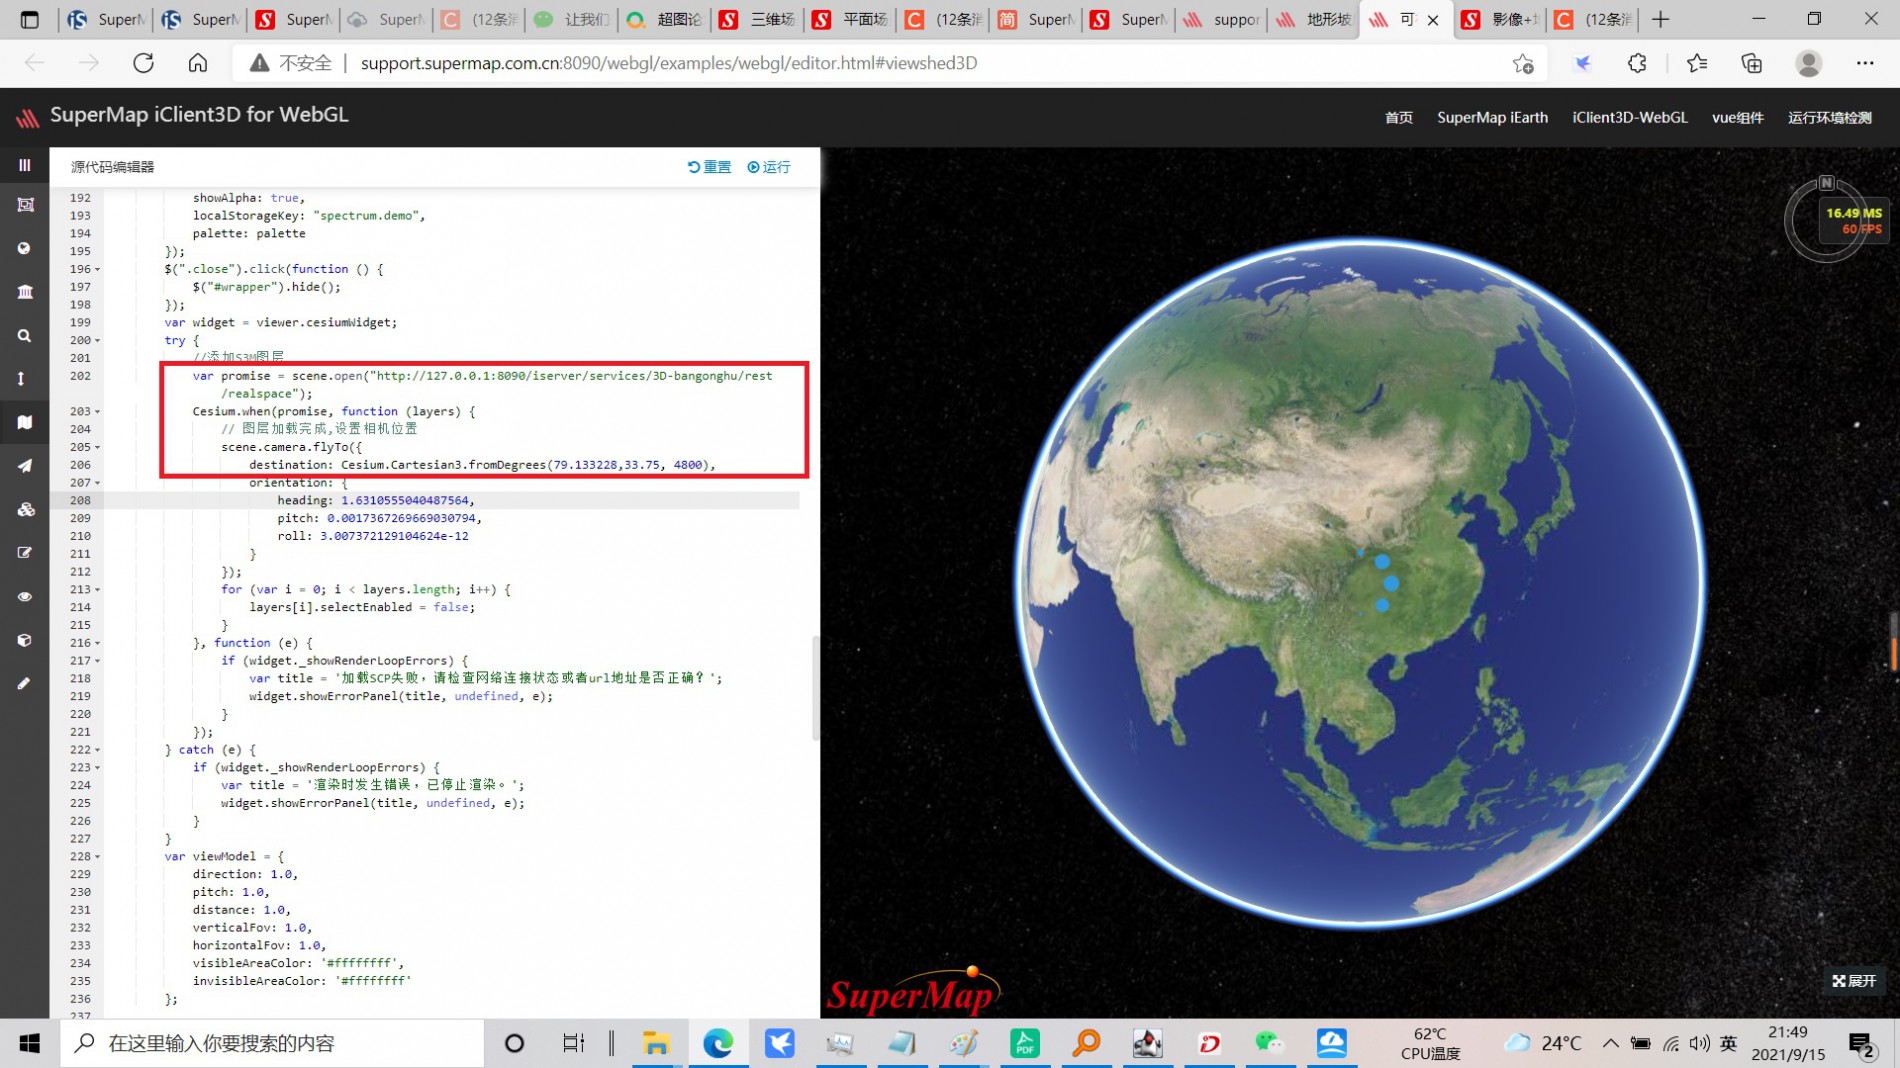Switch to the 地形坡 browser tab
This screenshot has height=1068, width=1900.
(x=1315, y=19)
